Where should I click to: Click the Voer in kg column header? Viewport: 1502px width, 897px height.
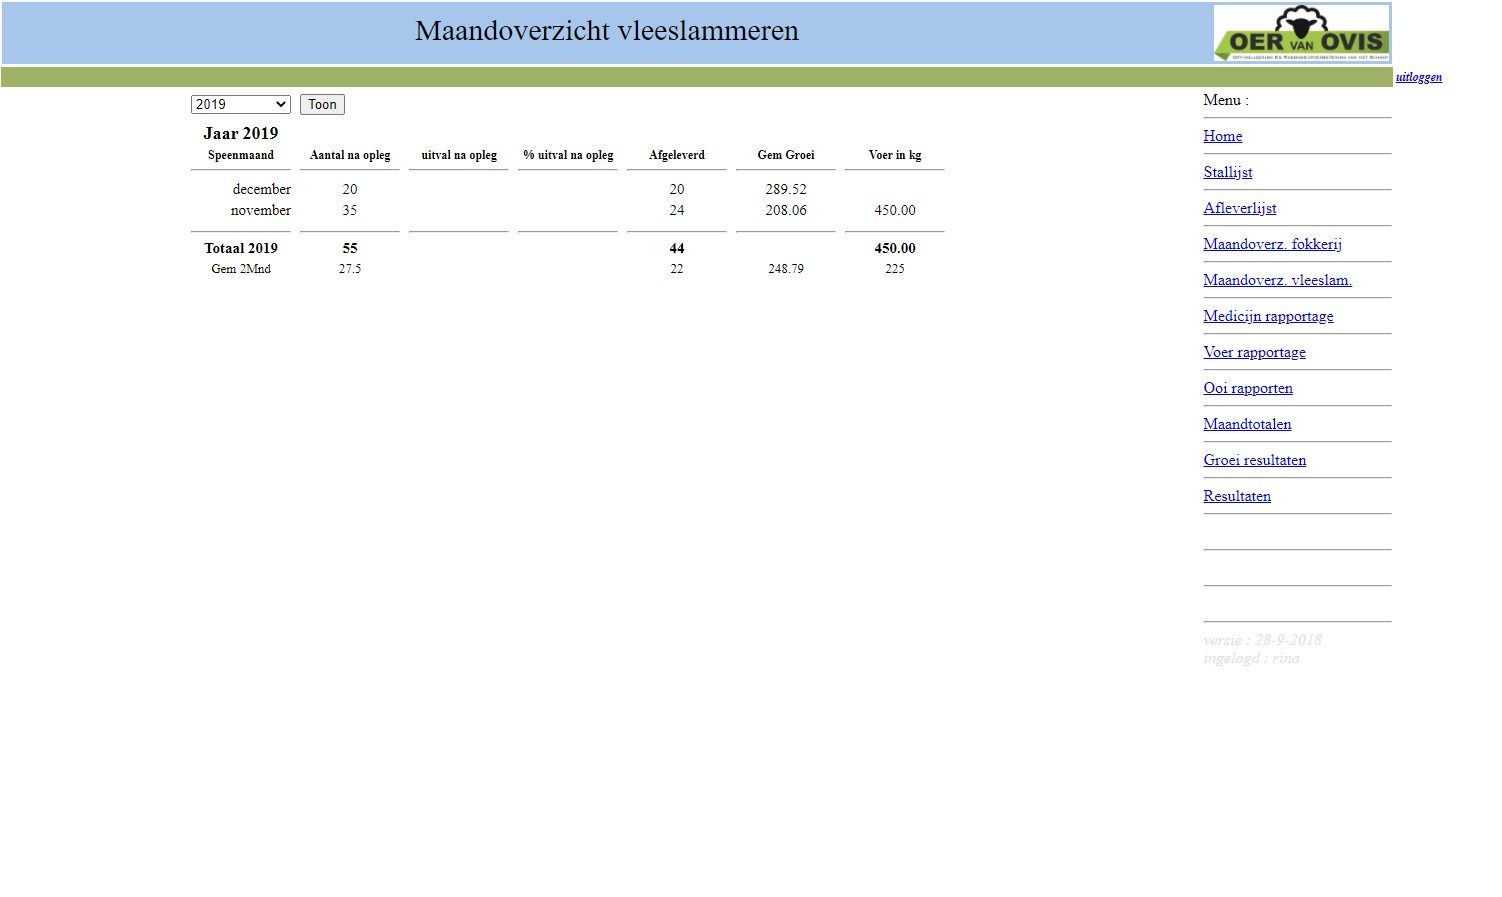pyautogui.click(x=894, y=155)
